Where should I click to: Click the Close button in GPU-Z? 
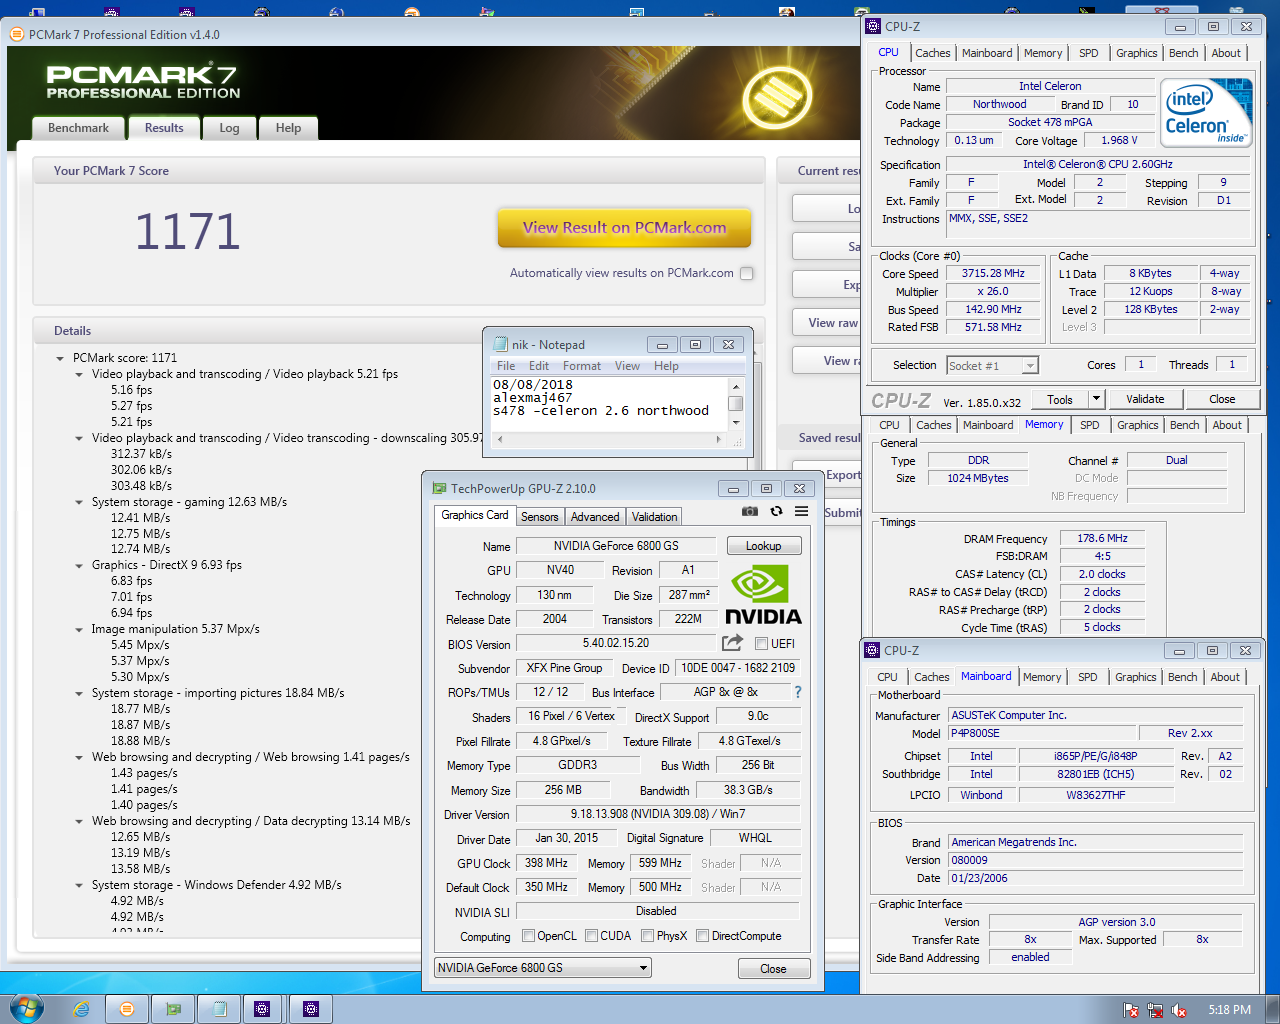[x=773, y=969]
